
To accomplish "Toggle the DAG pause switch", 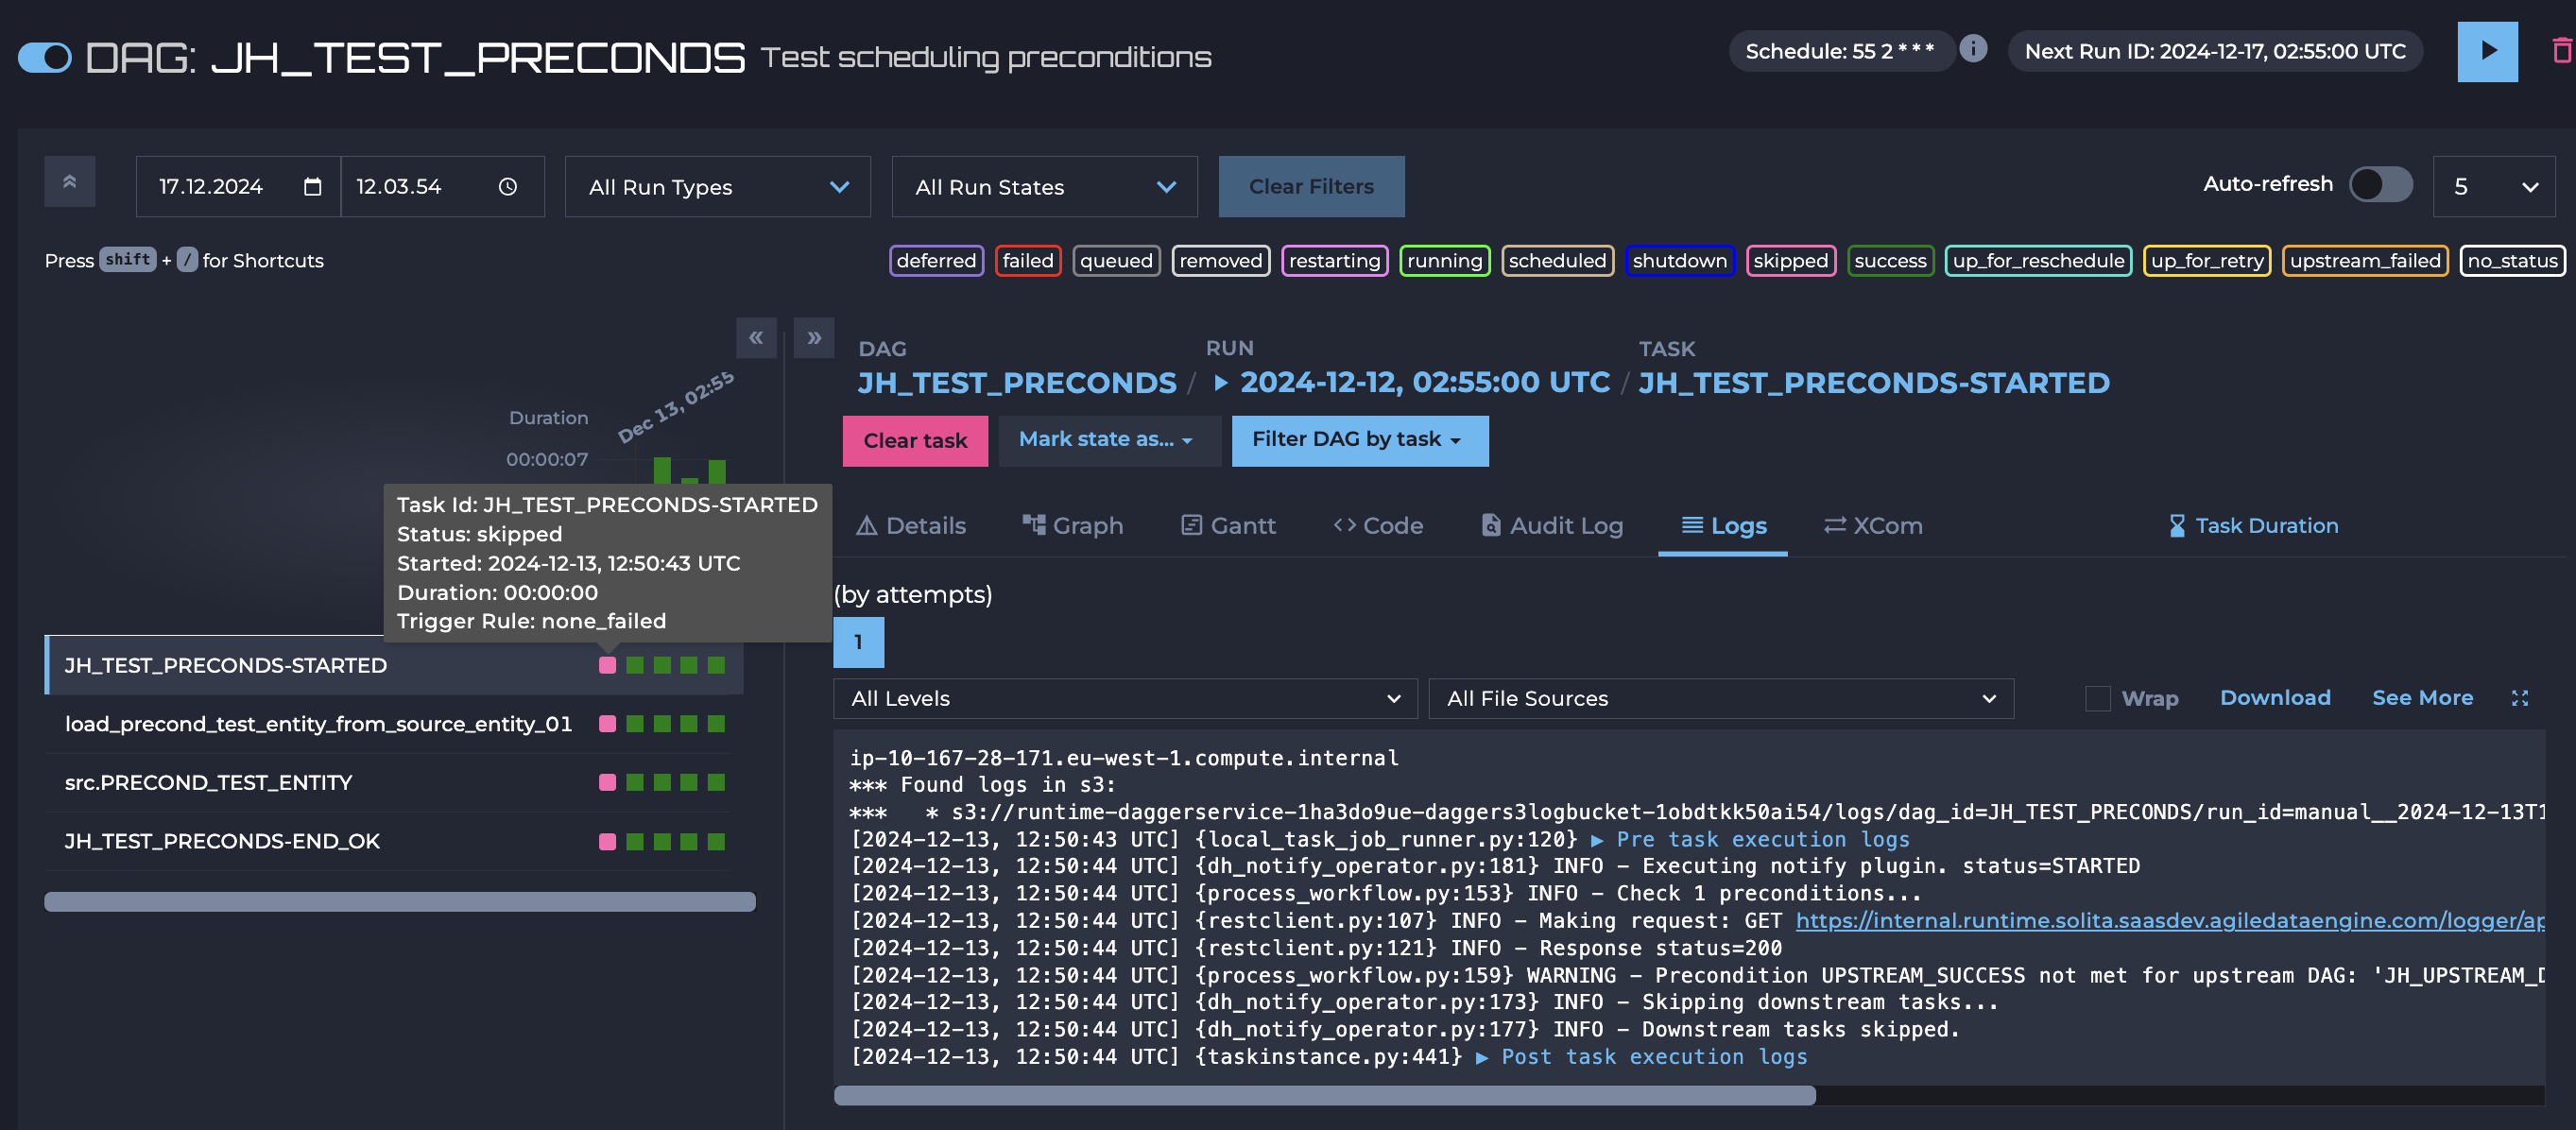I will [x=45, y=58].
